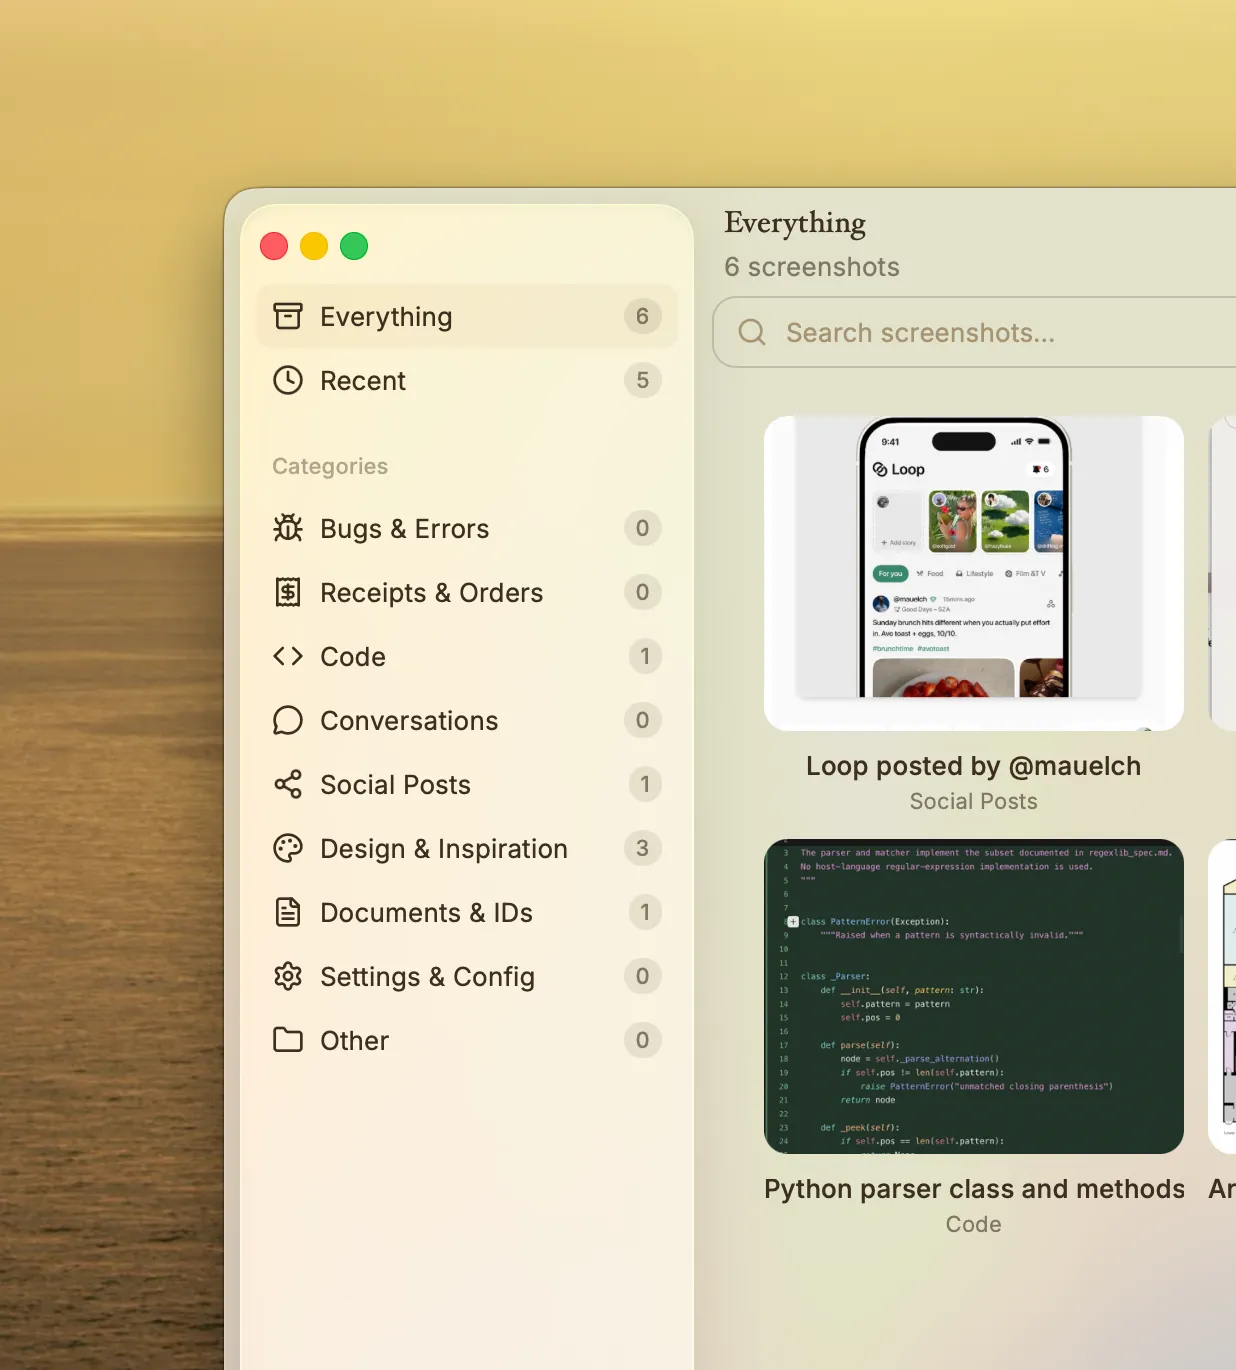The width and height of the screenshot is (1236, 1370).
Task: Click the Documents & IDs category label
Action: tap(427, 913)
